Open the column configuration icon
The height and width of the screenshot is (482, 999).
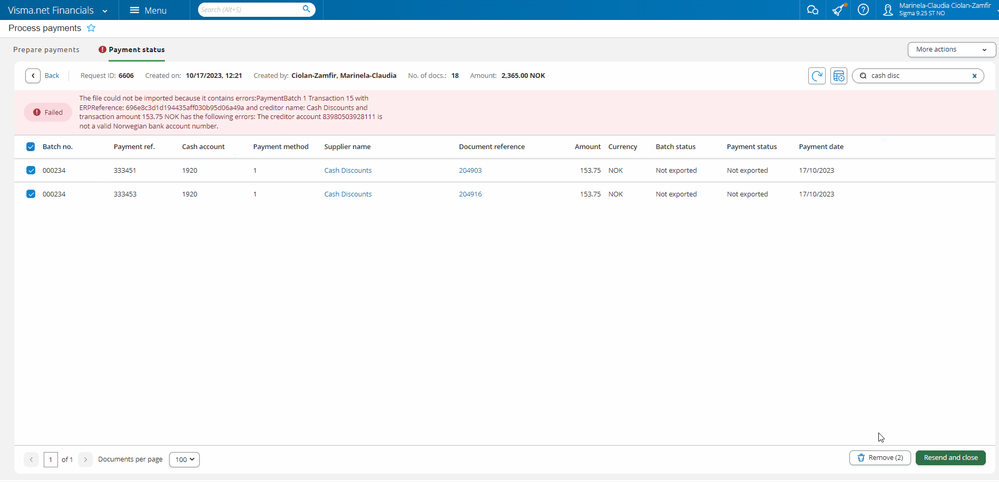point(838,76)
